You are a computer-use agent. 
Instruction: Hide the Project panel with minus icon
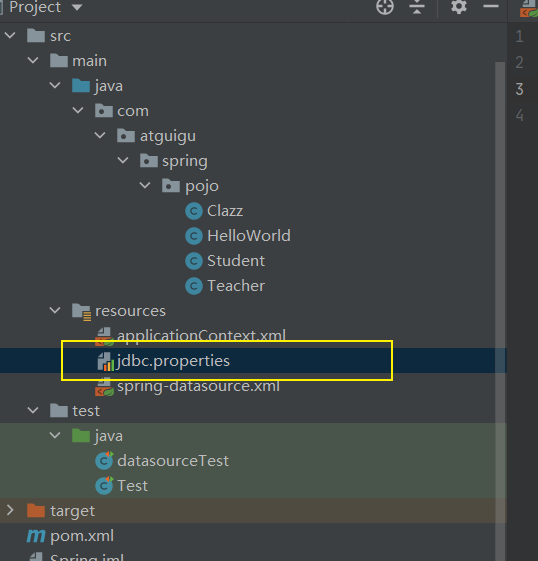pyautogui.click(x=491, y=6)
